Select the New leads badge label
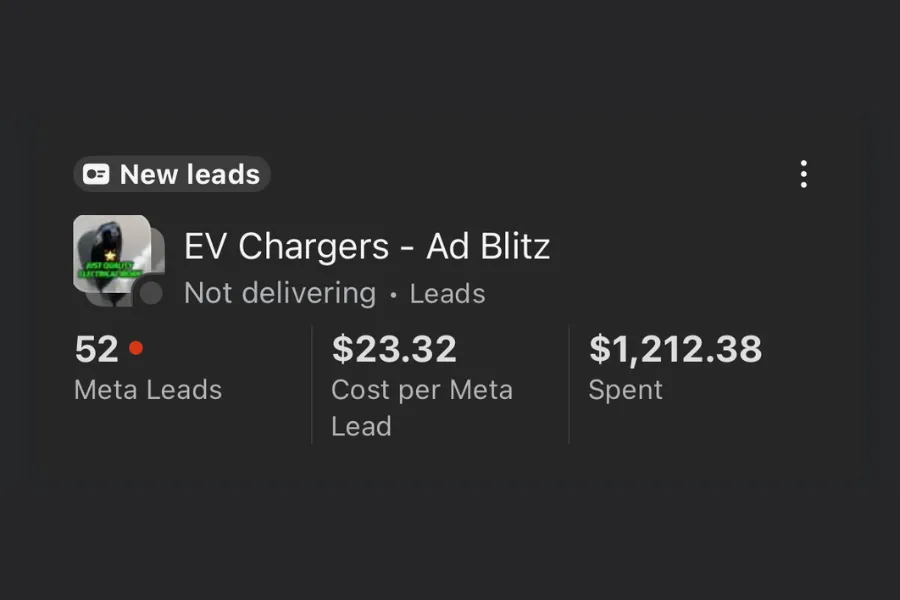 pyautogui.click(x=189, y=175)
